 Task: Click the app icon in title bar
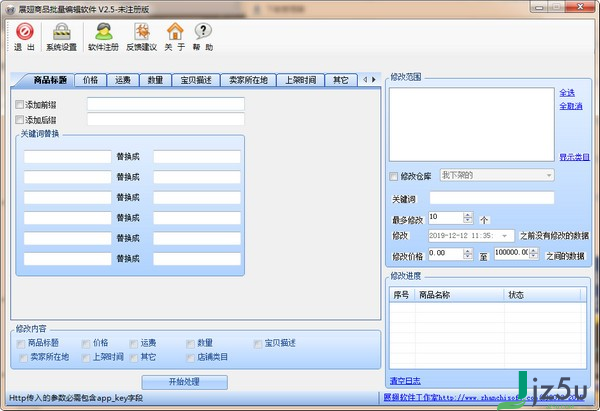[11, 10]
